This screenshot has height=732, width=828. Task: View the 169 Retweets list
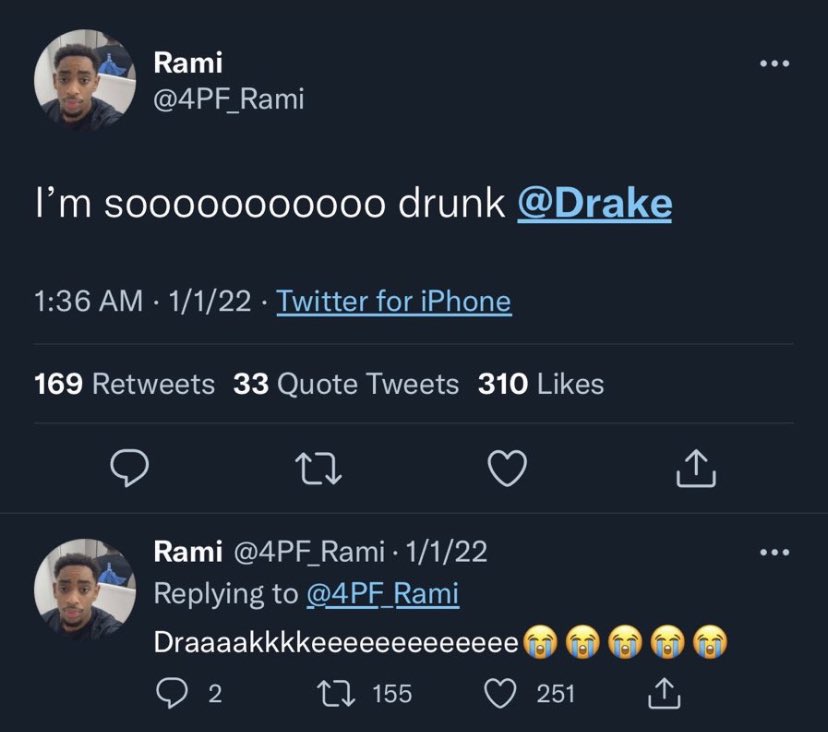click(x=124, y=383)
